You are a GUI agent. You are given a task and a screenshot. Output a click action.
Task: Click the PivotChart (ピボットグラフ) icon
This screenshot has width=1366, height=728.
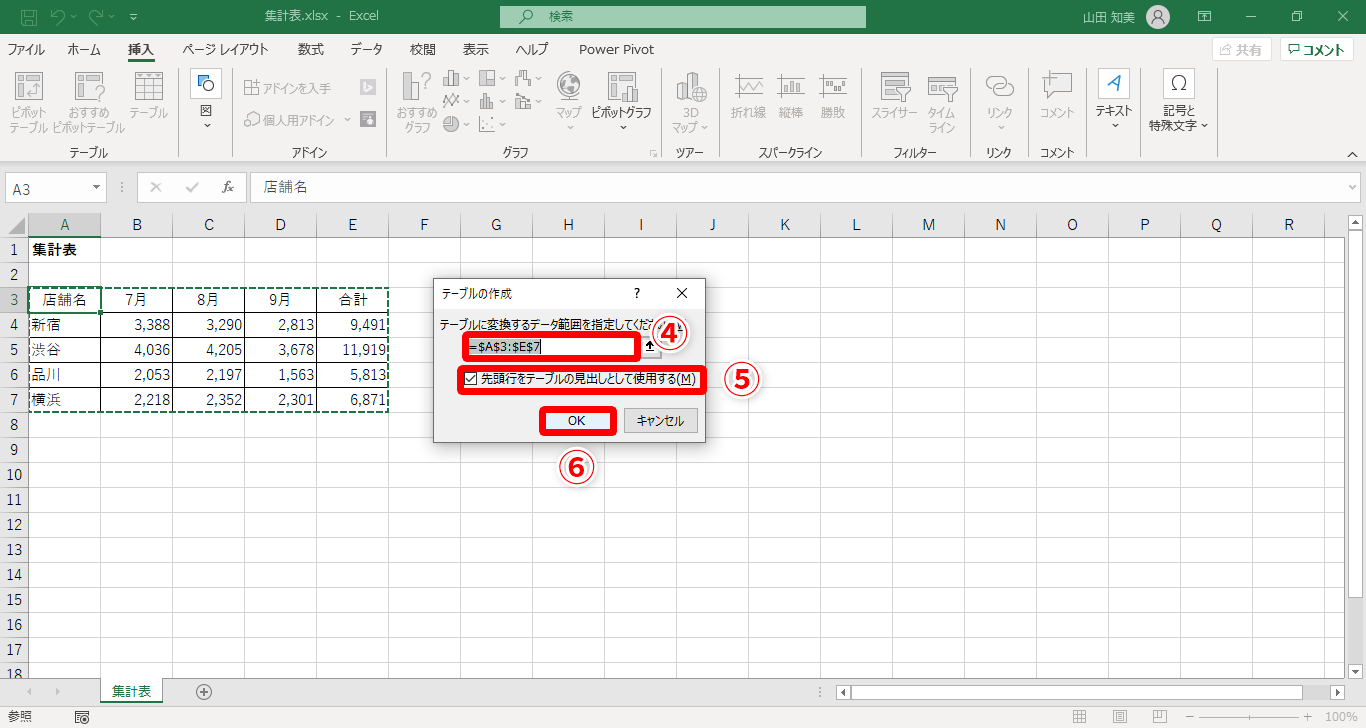(622, 101)
